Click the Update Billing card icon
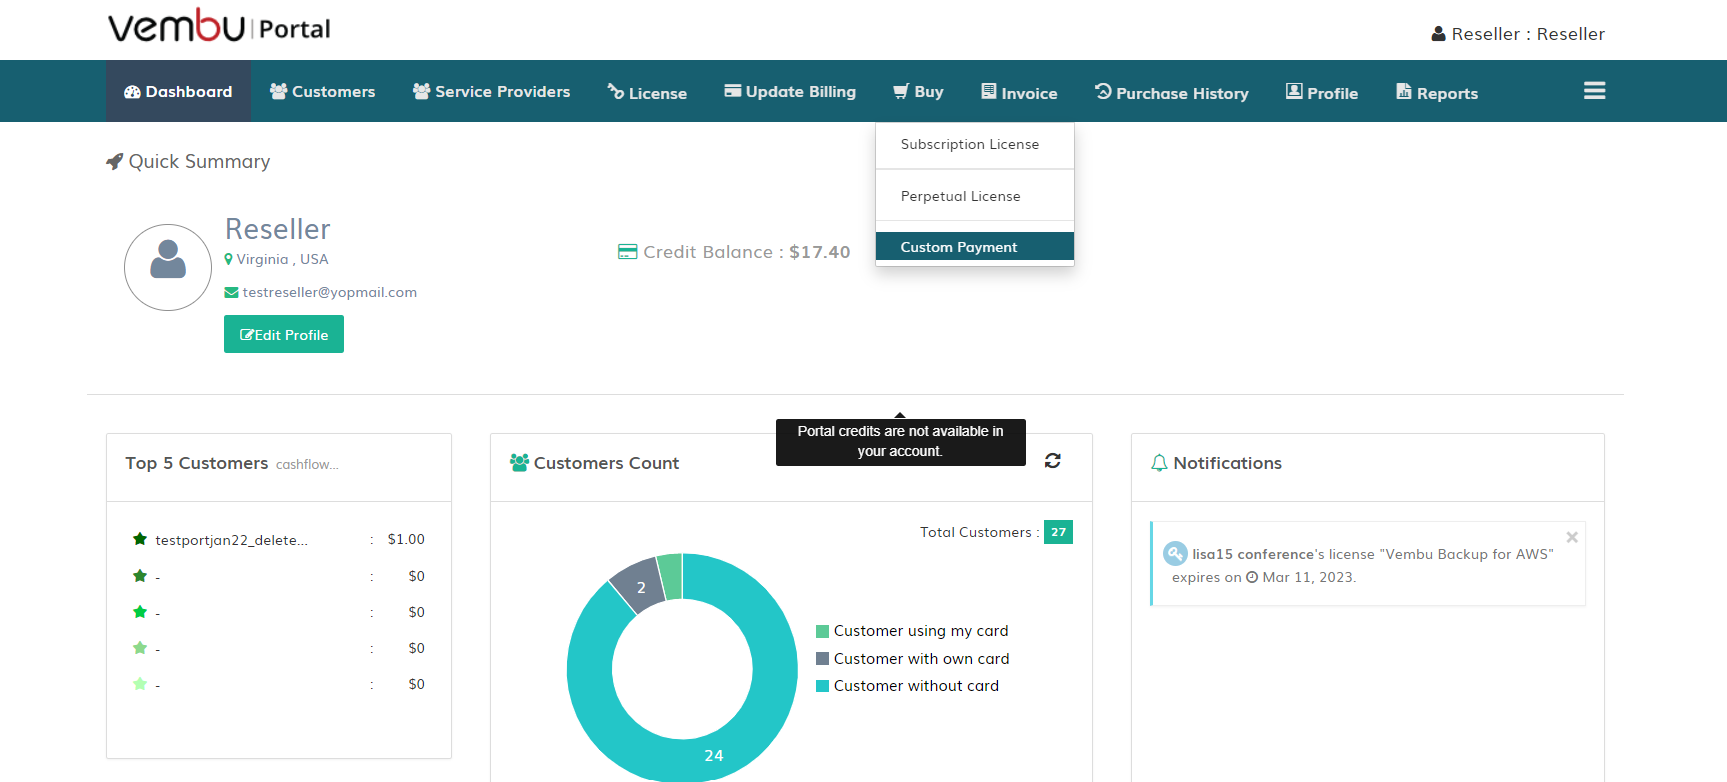1727x782 pixels. click(733, 91)
